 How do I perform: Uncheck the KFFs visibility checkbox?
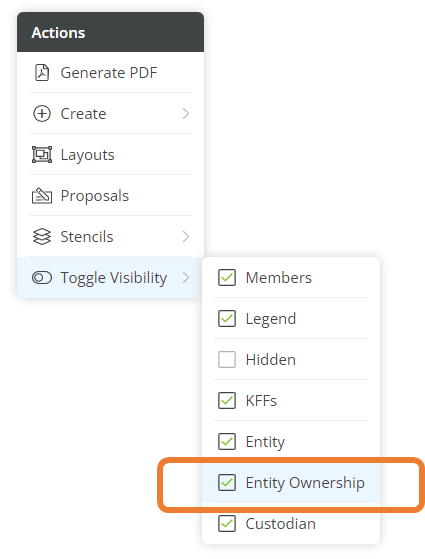pyautogui.click(x=227, y=400)
